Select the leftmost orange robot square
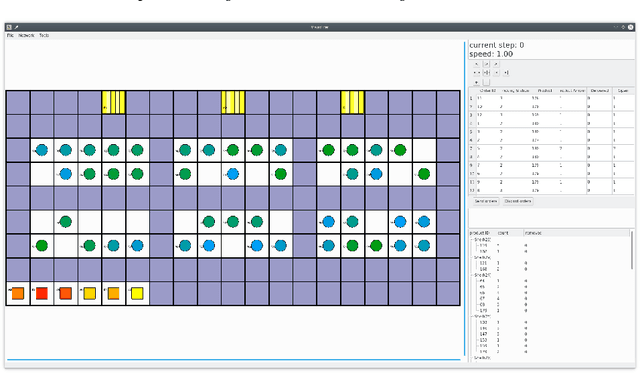Screen dimensions: 640x374 tap(18, 293)
